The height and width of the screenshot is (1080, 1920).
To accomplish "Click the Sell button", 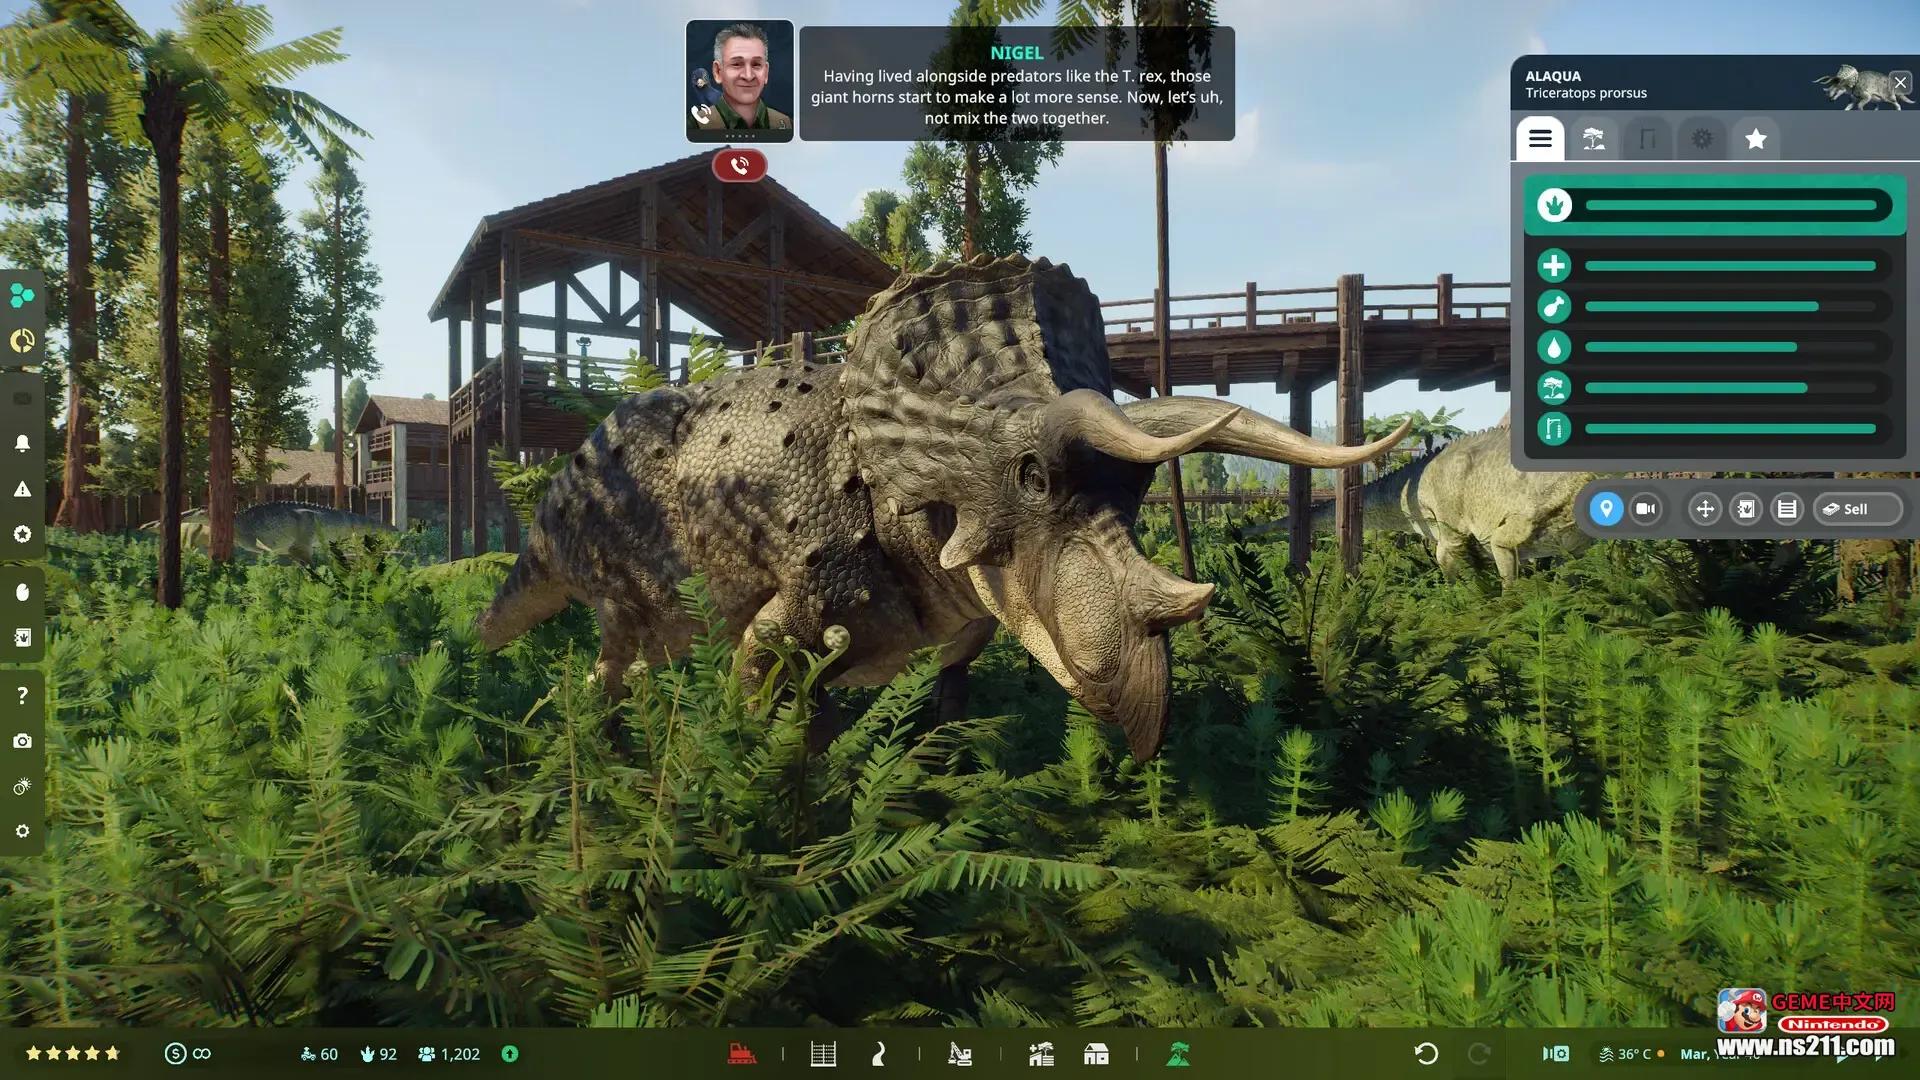I will click(1857, 509).
